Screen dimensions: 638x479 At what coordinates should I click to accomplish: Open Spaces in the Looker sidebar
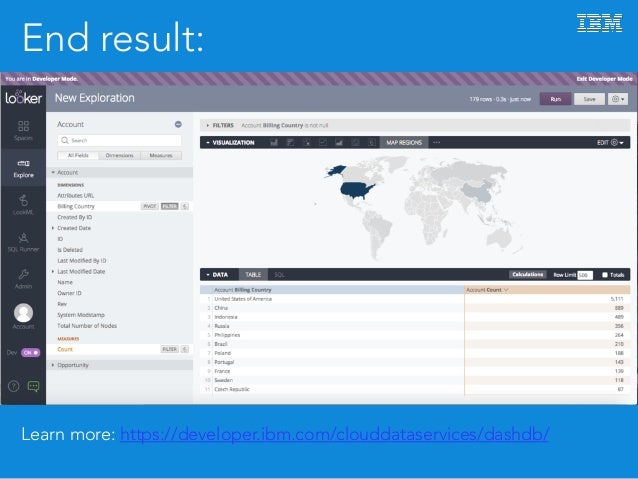pyautogui.click(x=23, y=131)
